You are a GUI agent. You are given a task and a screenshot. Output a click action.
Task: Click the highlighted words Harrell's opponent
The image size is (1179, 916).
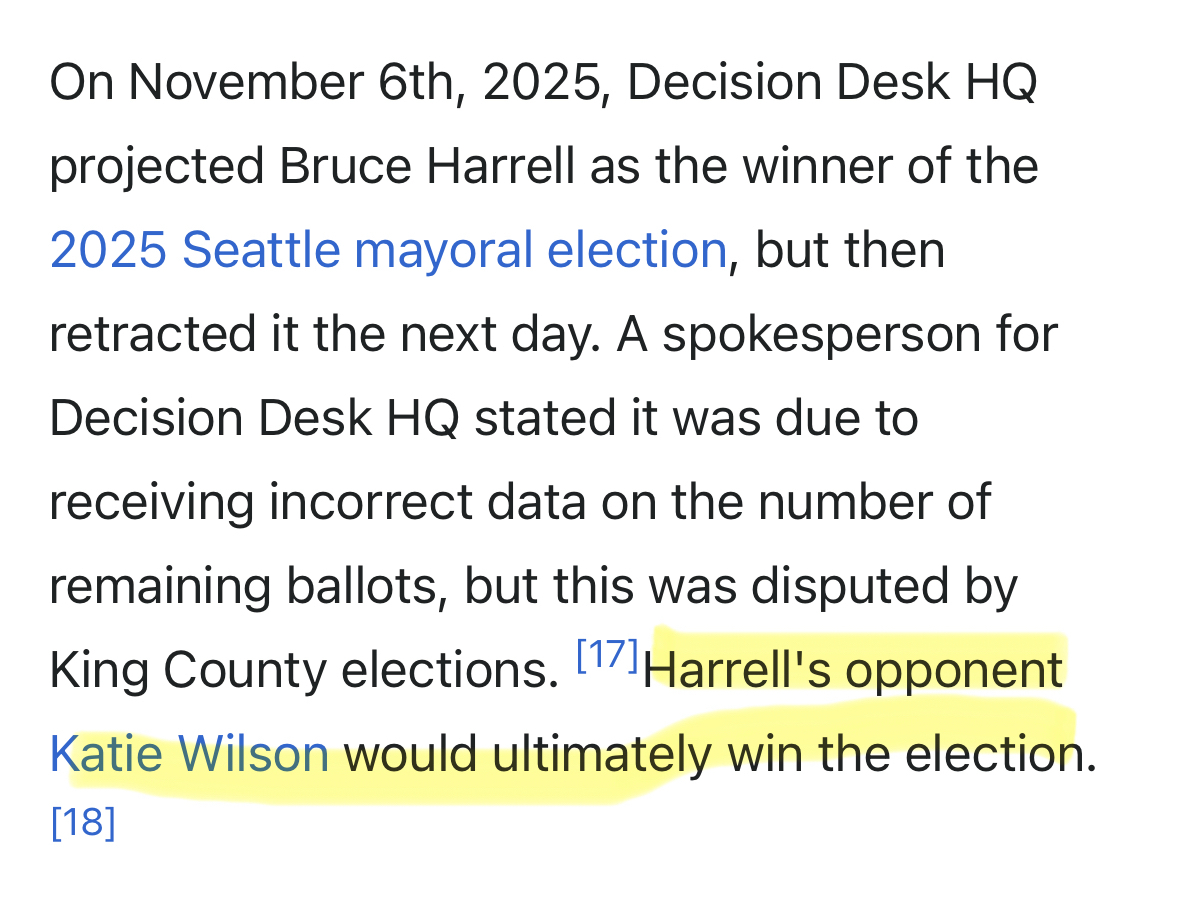[853, 670]
